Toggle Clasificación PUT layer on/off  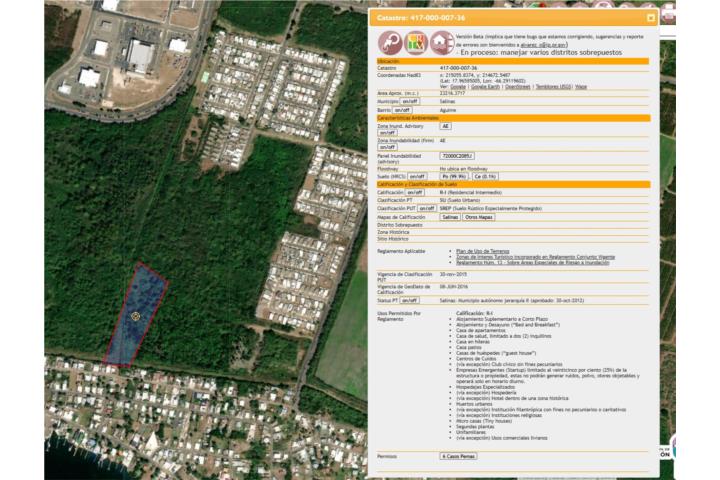(427, 209)
